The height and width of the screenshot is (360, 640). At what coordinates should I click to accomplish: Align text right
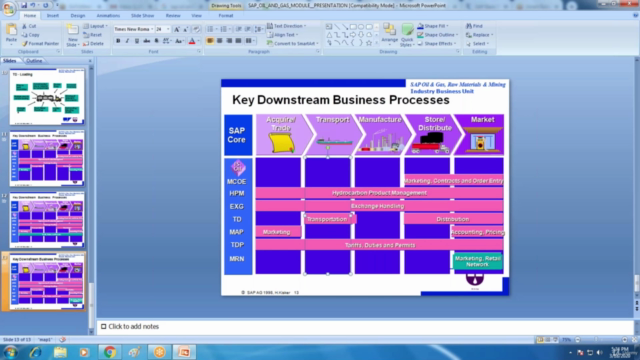click(x=229, y=41)
